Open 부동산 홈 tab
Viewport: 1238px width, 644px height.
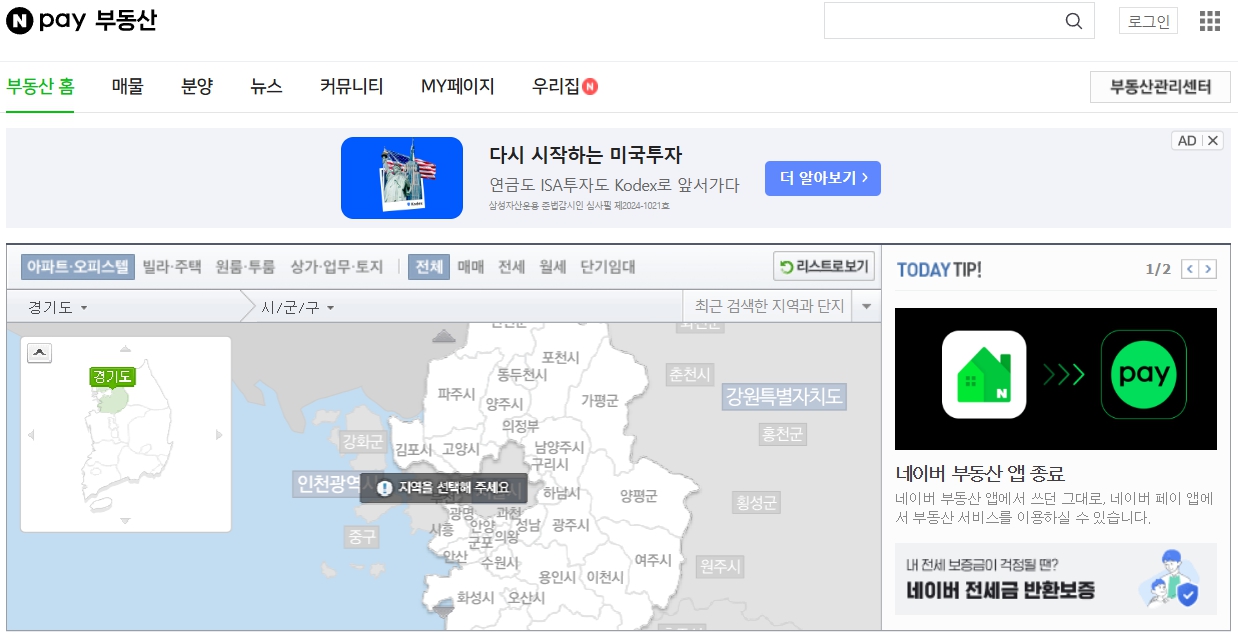[40, 87]
